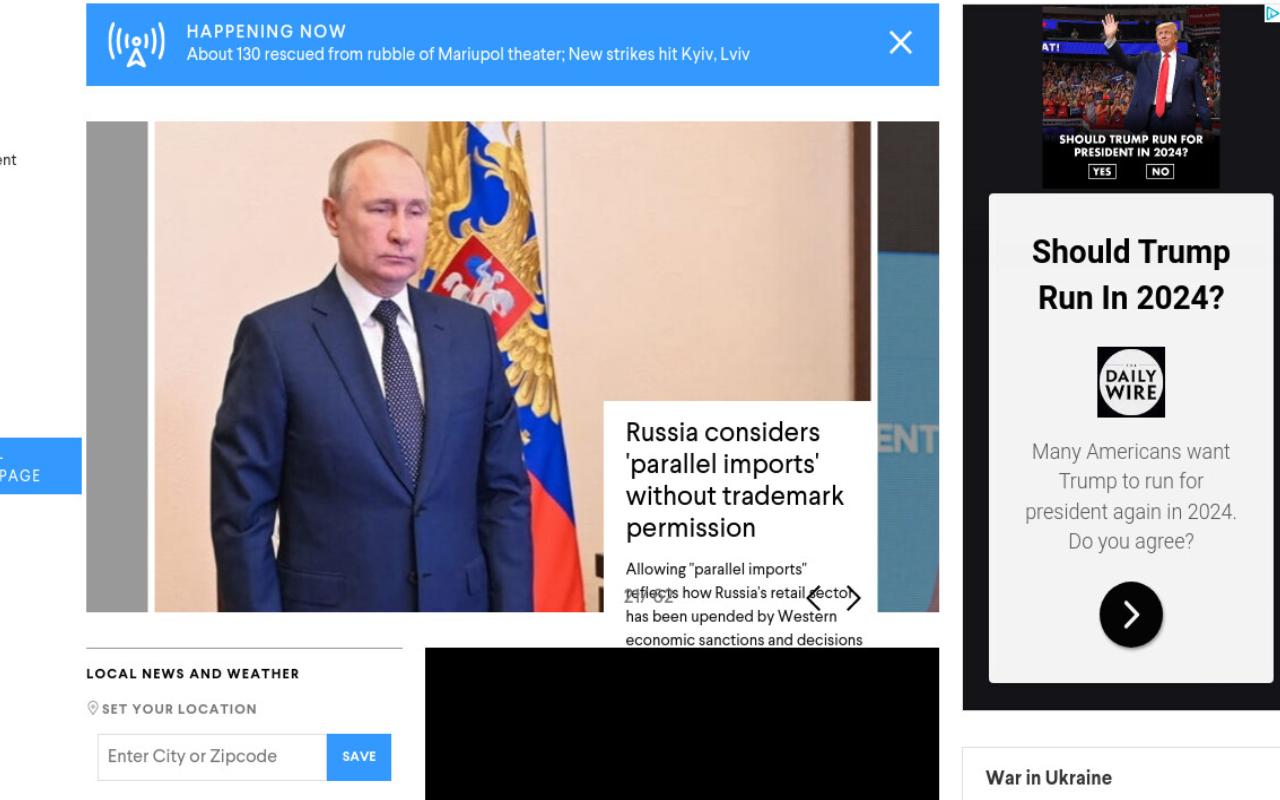Click the Happening Now broadcast tower icon
1280x800 pixels.
coord(136,44)
